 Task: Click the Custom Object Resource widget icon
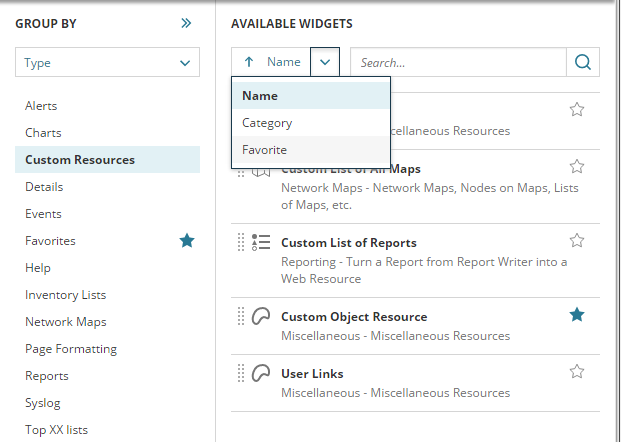click(261, 316)
